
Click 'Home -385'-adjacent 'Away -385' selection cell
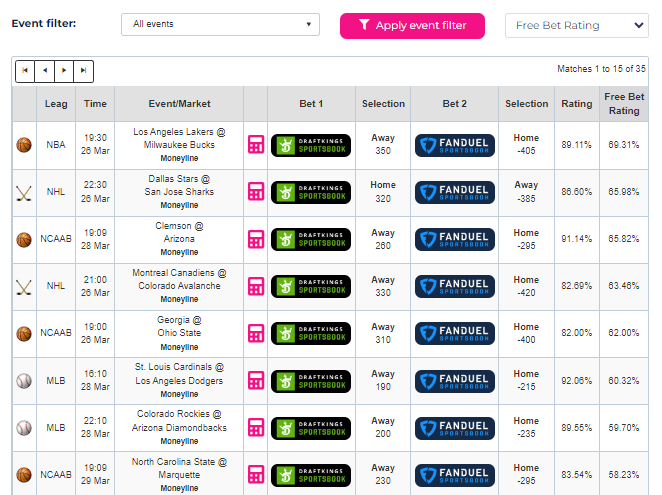tap(526, 192)
